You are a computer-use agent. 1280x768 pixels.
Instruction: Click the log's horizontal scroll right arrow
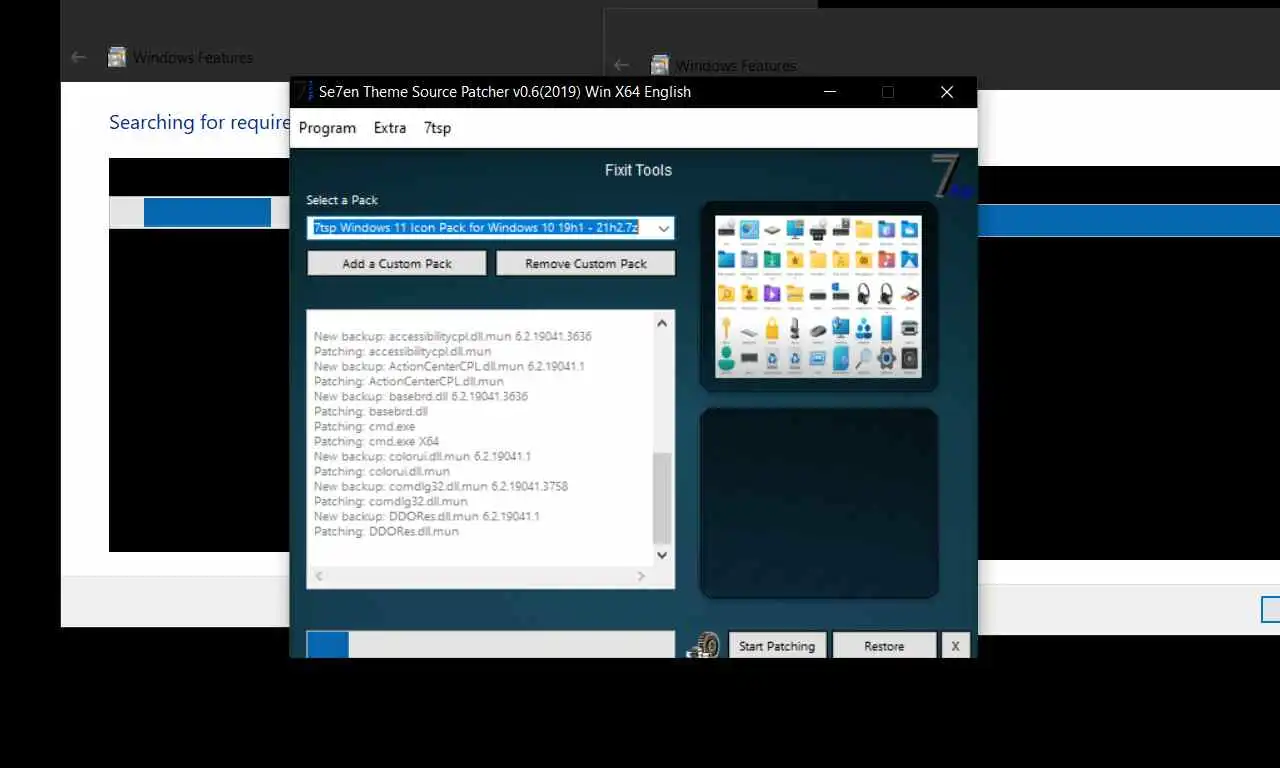click(x=641, y=576)
